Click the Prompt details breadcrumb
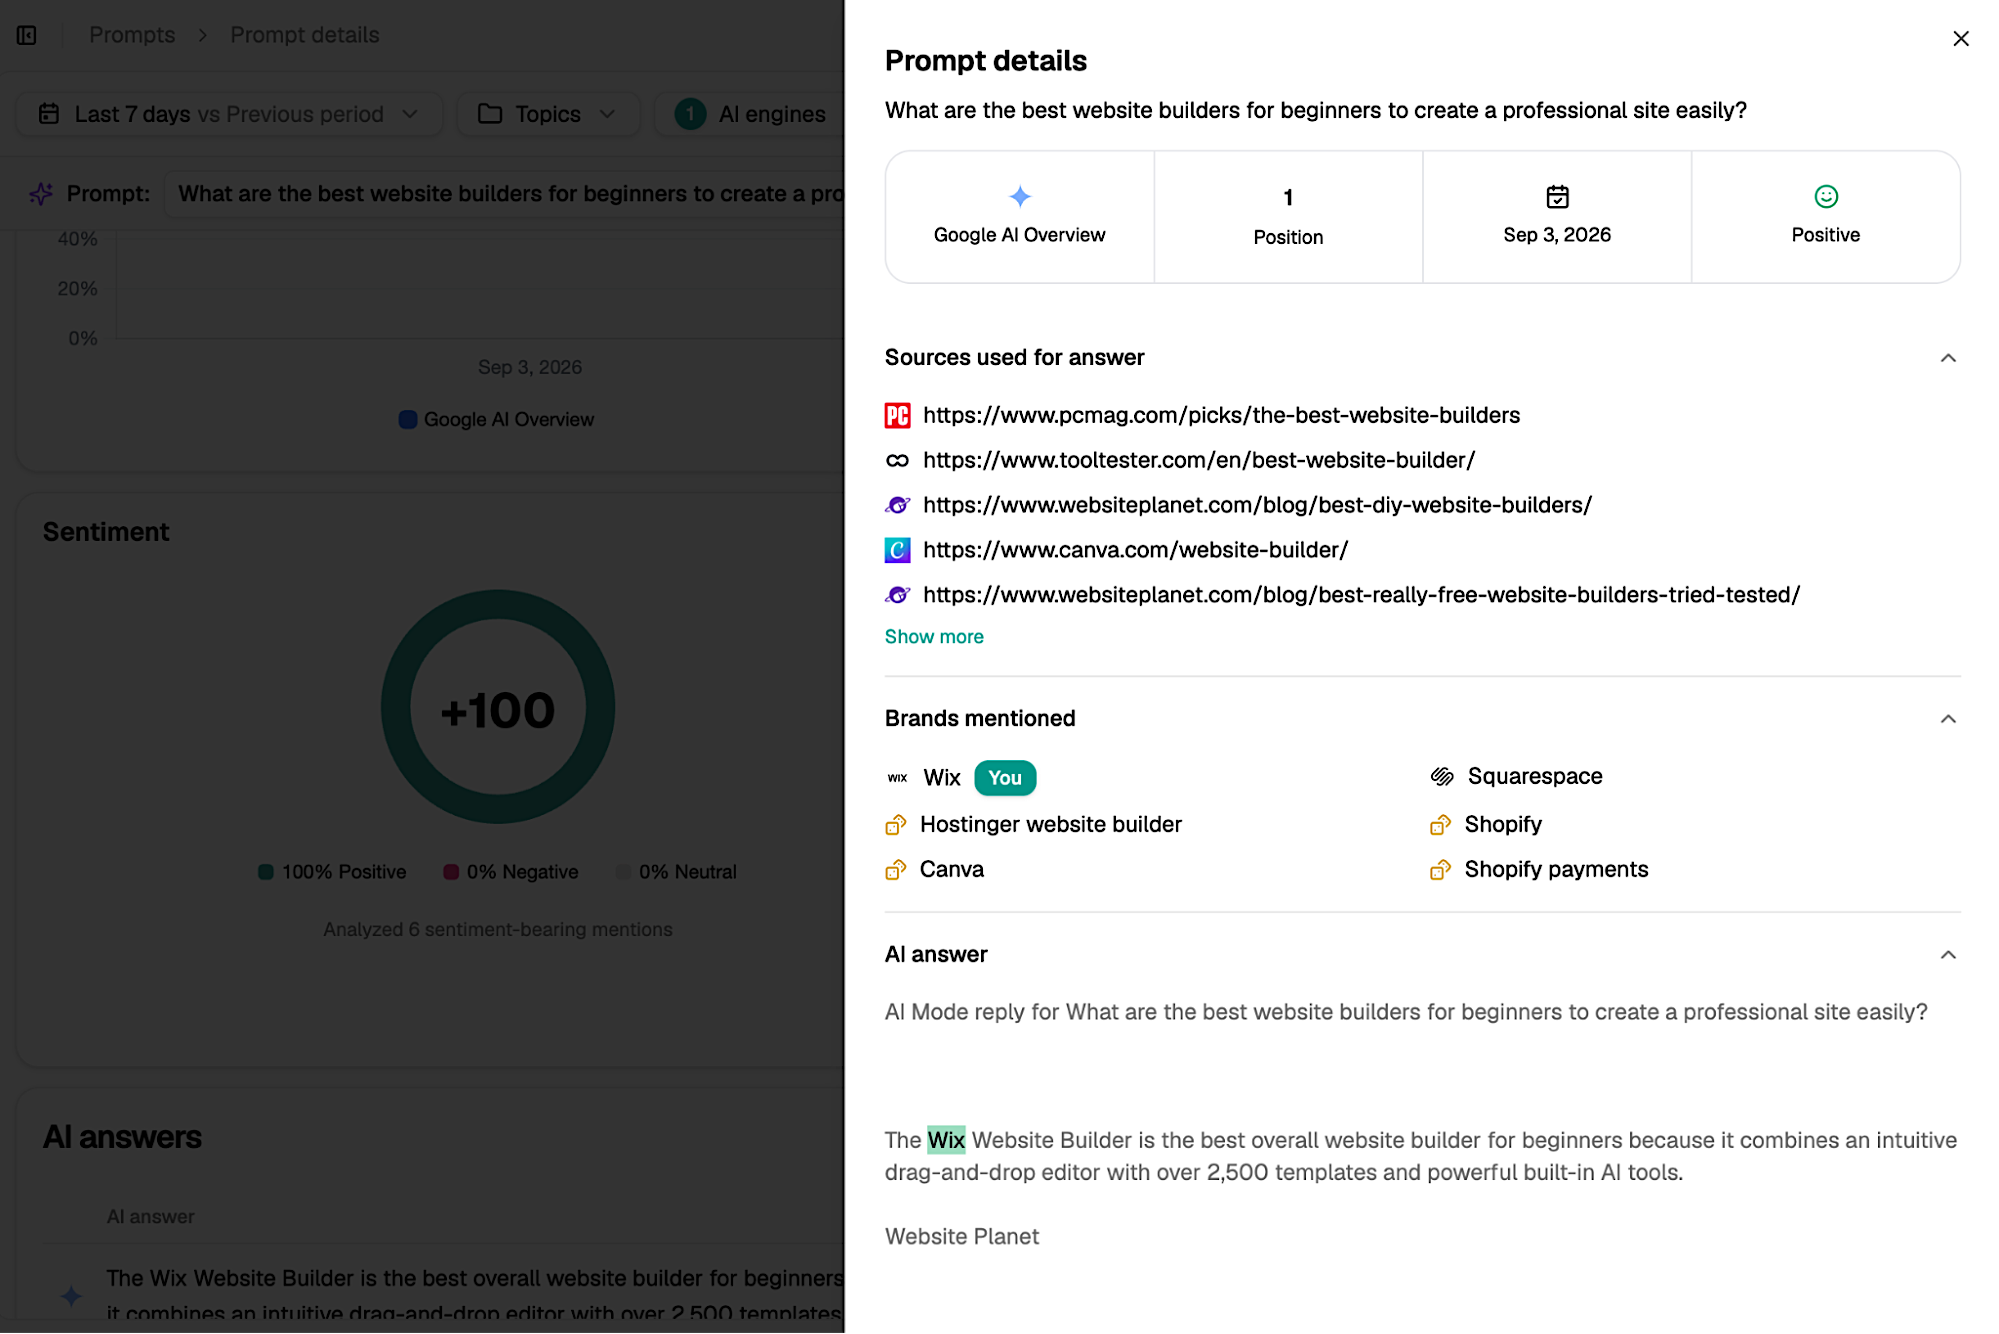 click(304, 35)
